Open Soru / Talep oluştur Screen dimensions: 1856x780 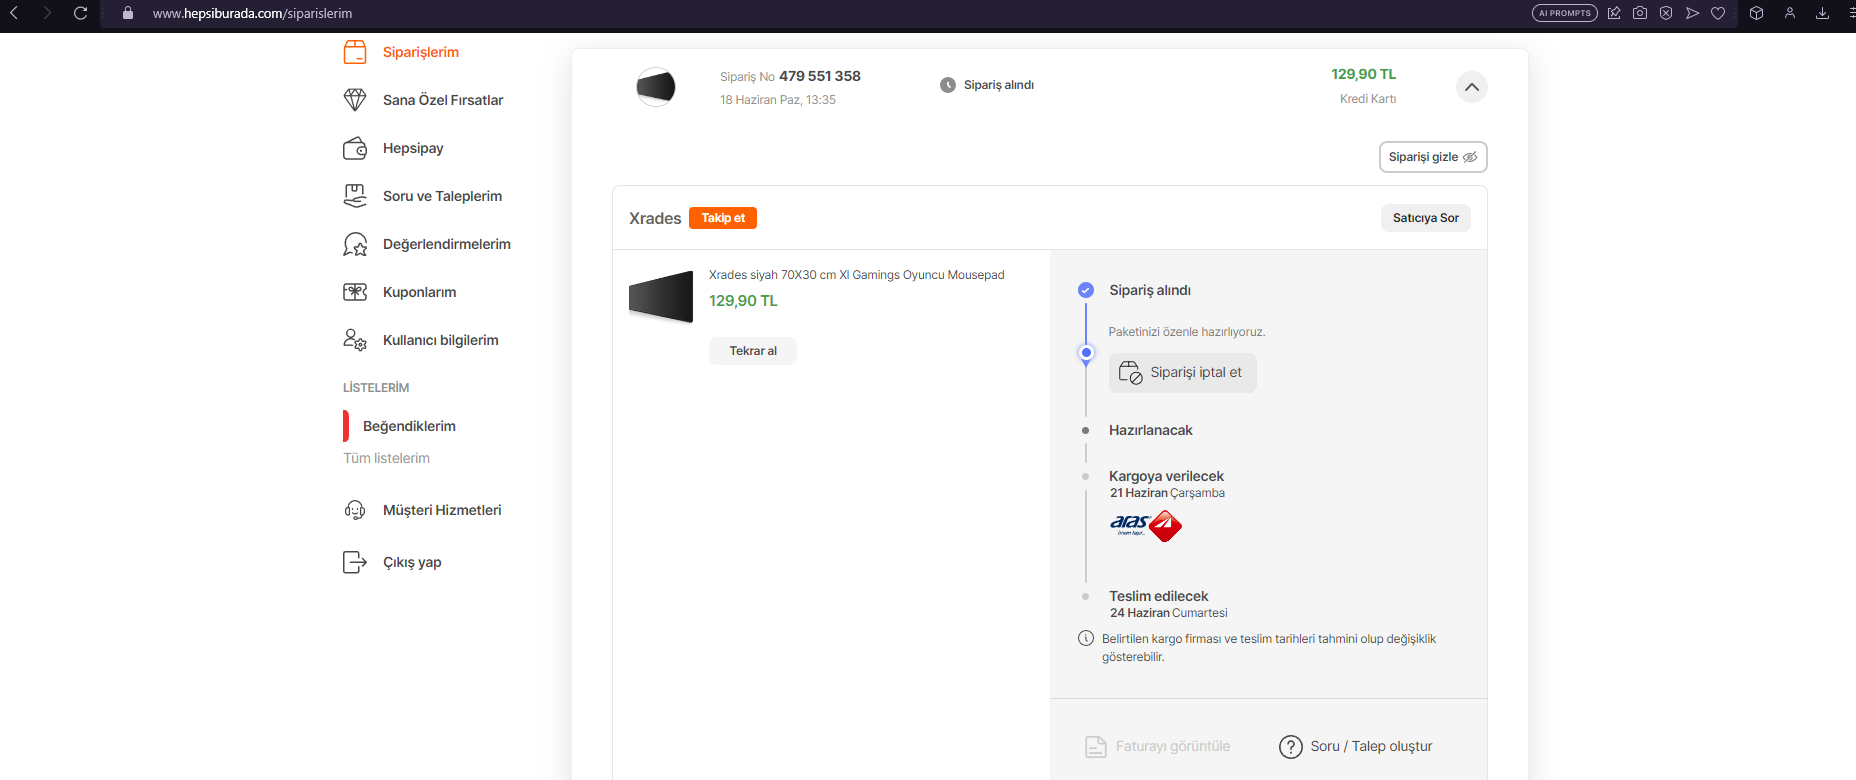pyautogui.click(x=1356, y=746)
